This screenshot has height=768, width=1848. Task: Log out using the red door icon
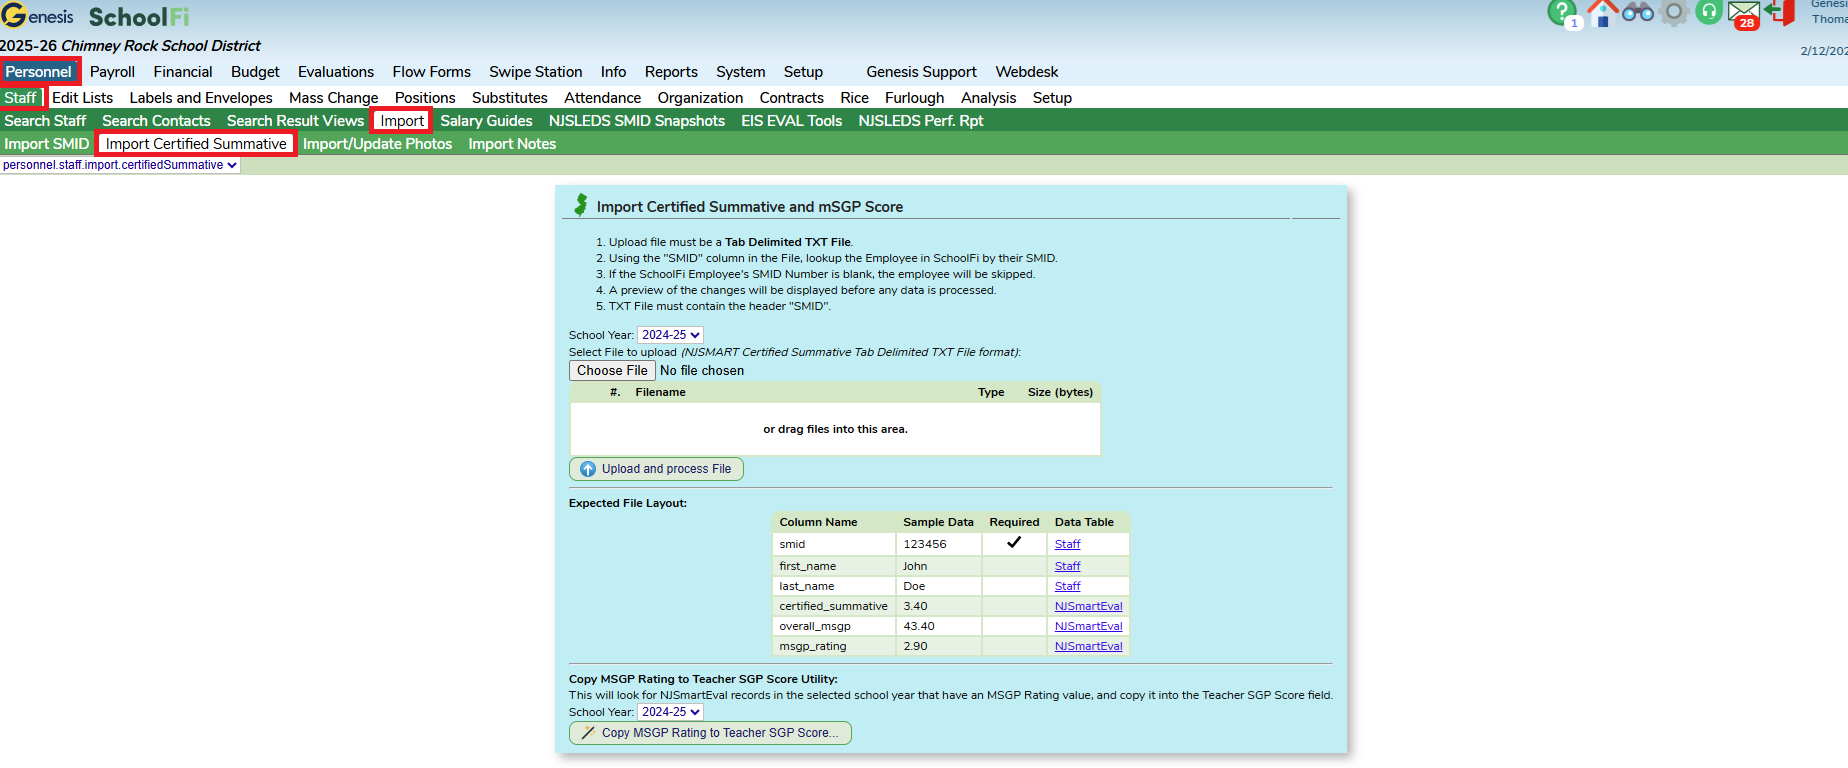(1780, 12)
